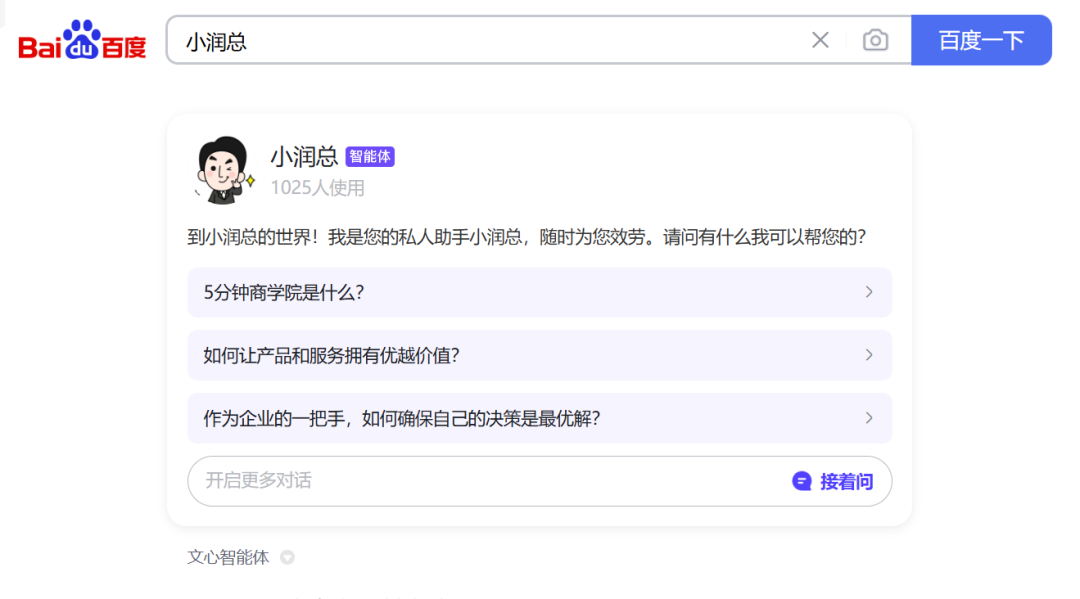Open chevron on 5分钟商学院是什么 row

(x=869, y=293)
